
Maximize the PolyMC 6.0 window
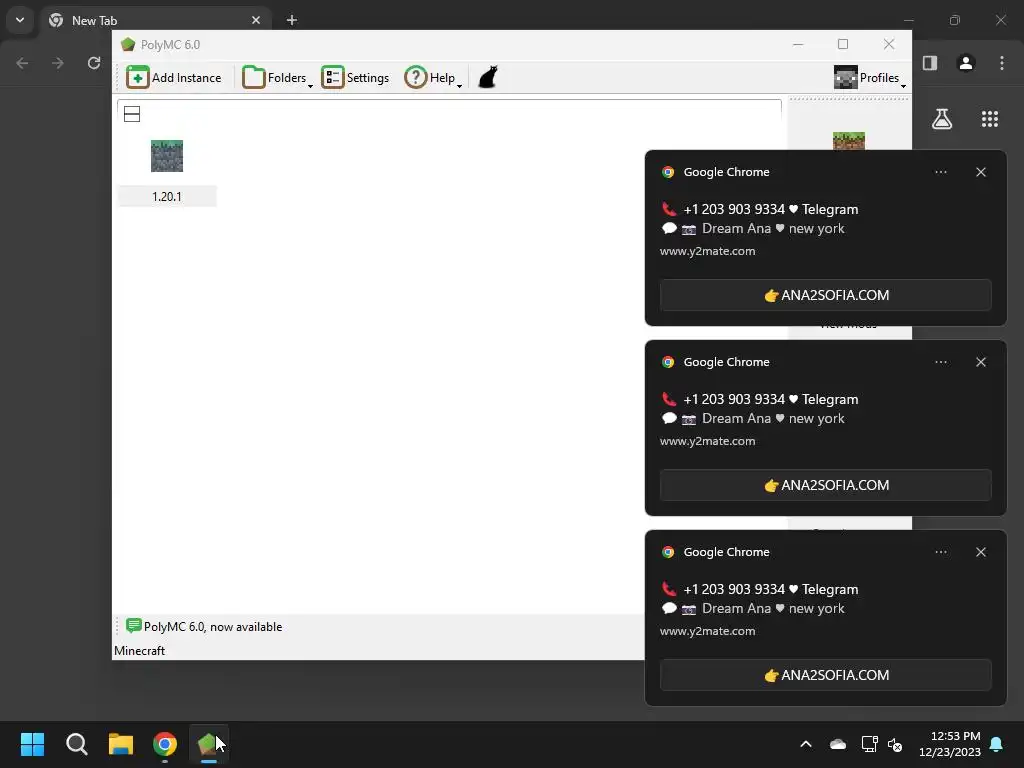(x=843, y=44)
